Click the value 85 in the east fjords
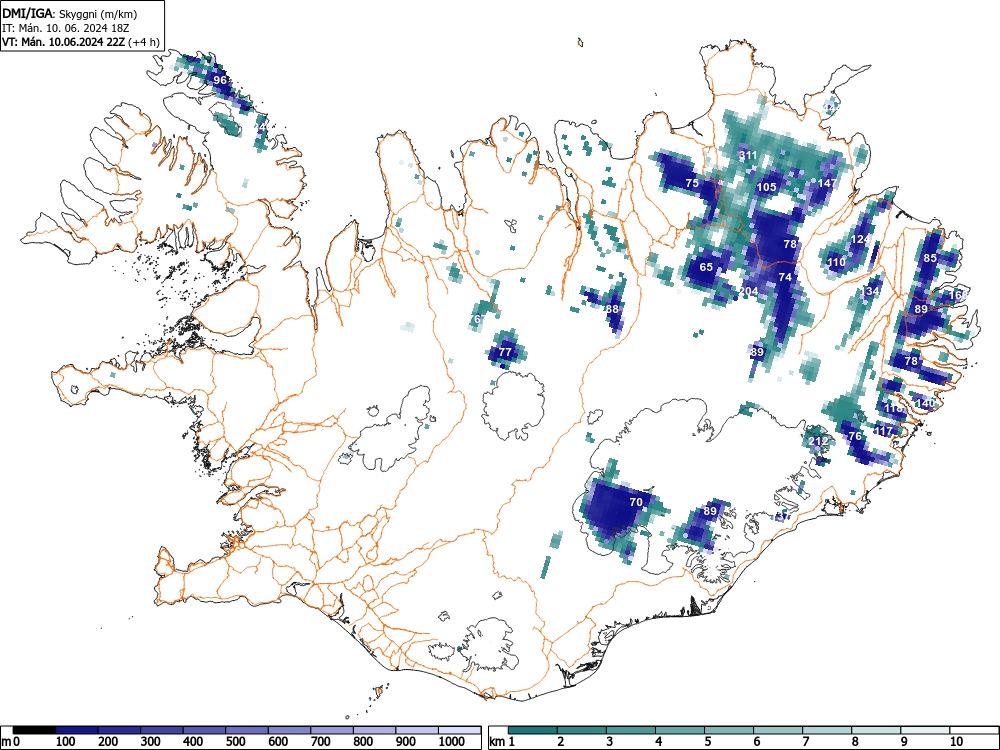Image resolution: width=1000 pixels, height=750 pixels. (x=930, y=258)
